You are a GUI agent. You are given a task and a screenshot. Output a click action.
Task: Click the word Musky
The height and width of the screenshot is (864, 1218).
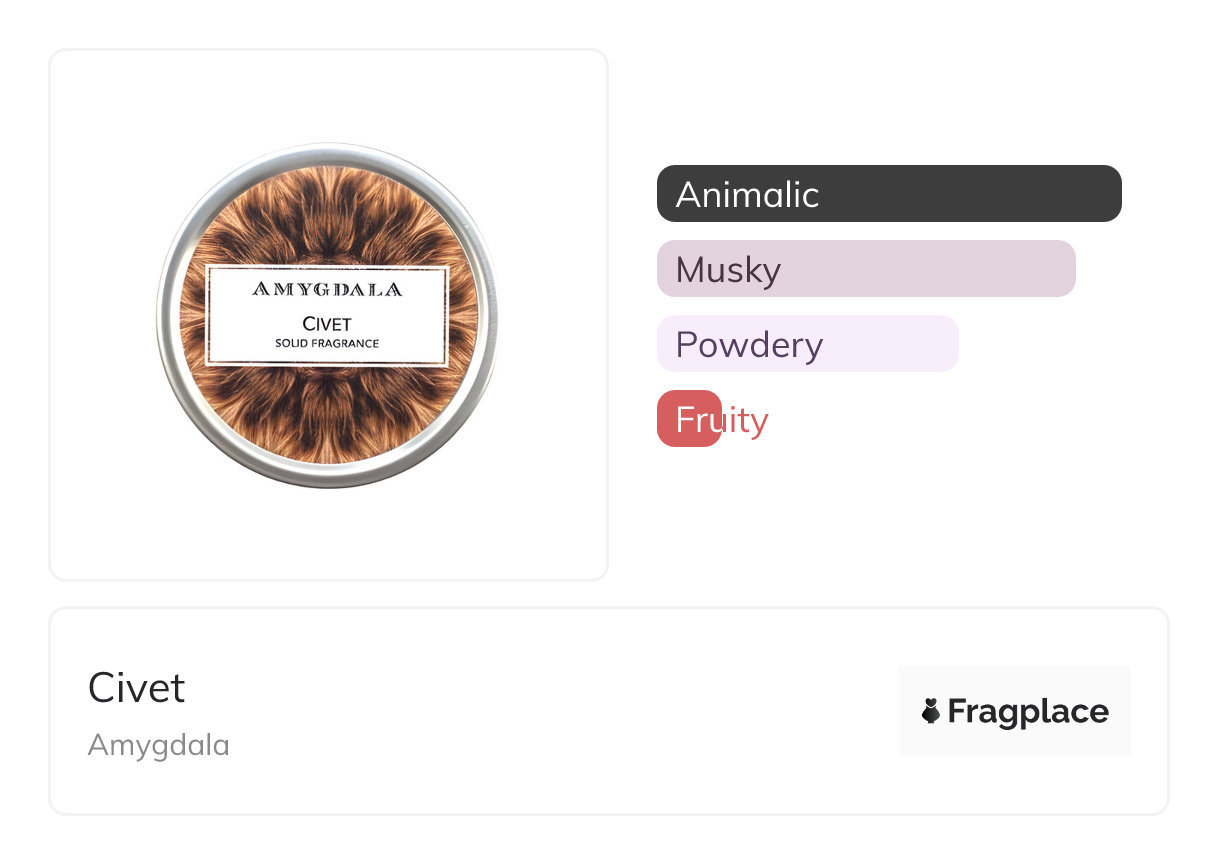(x=728, y=269)
